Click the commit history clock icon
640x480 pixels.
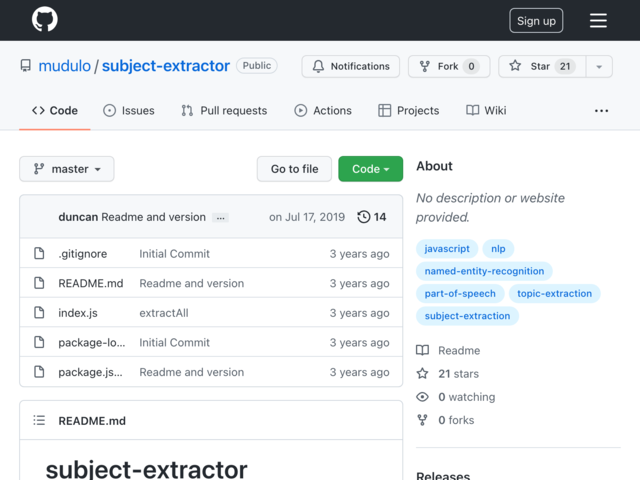[363, 217]
